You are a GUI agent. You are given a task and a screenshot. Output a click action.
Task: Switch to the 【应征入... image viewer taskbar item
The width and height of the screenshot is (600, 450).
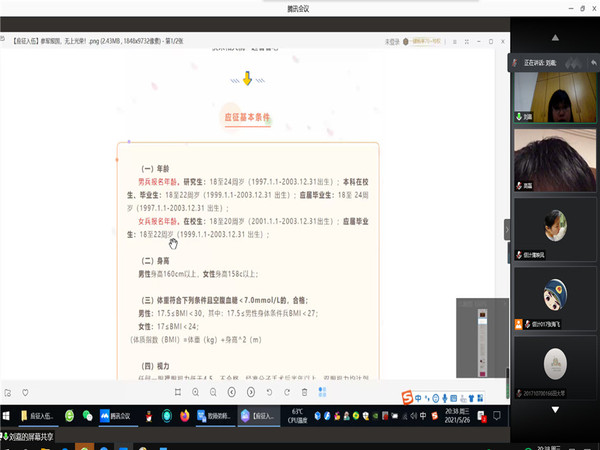point(258,416)
